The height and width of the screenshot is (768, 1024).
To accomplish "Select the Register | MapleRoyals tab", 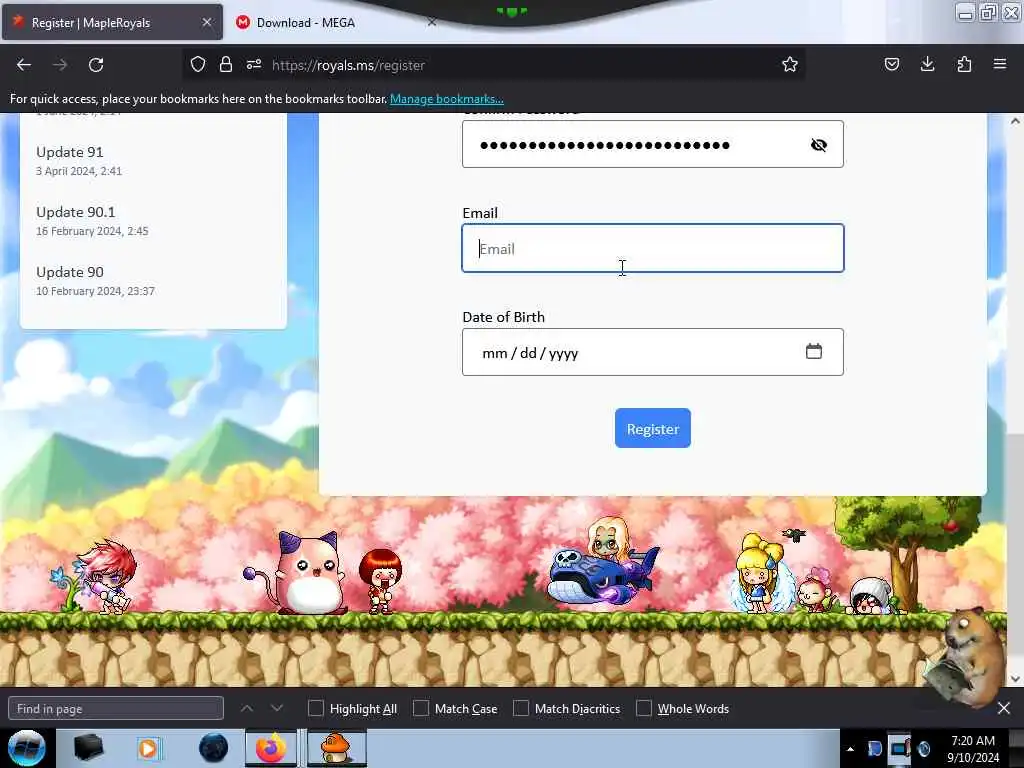I will [x=112, y=22].
